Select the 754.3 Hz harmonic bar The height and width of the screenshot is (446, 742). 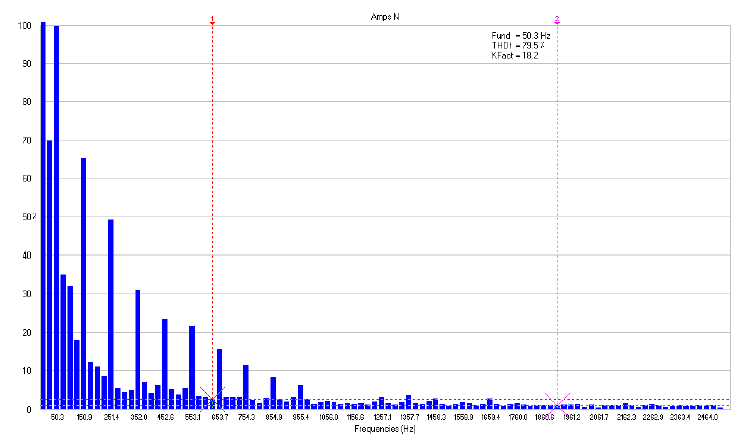click(x=246, y=386)
